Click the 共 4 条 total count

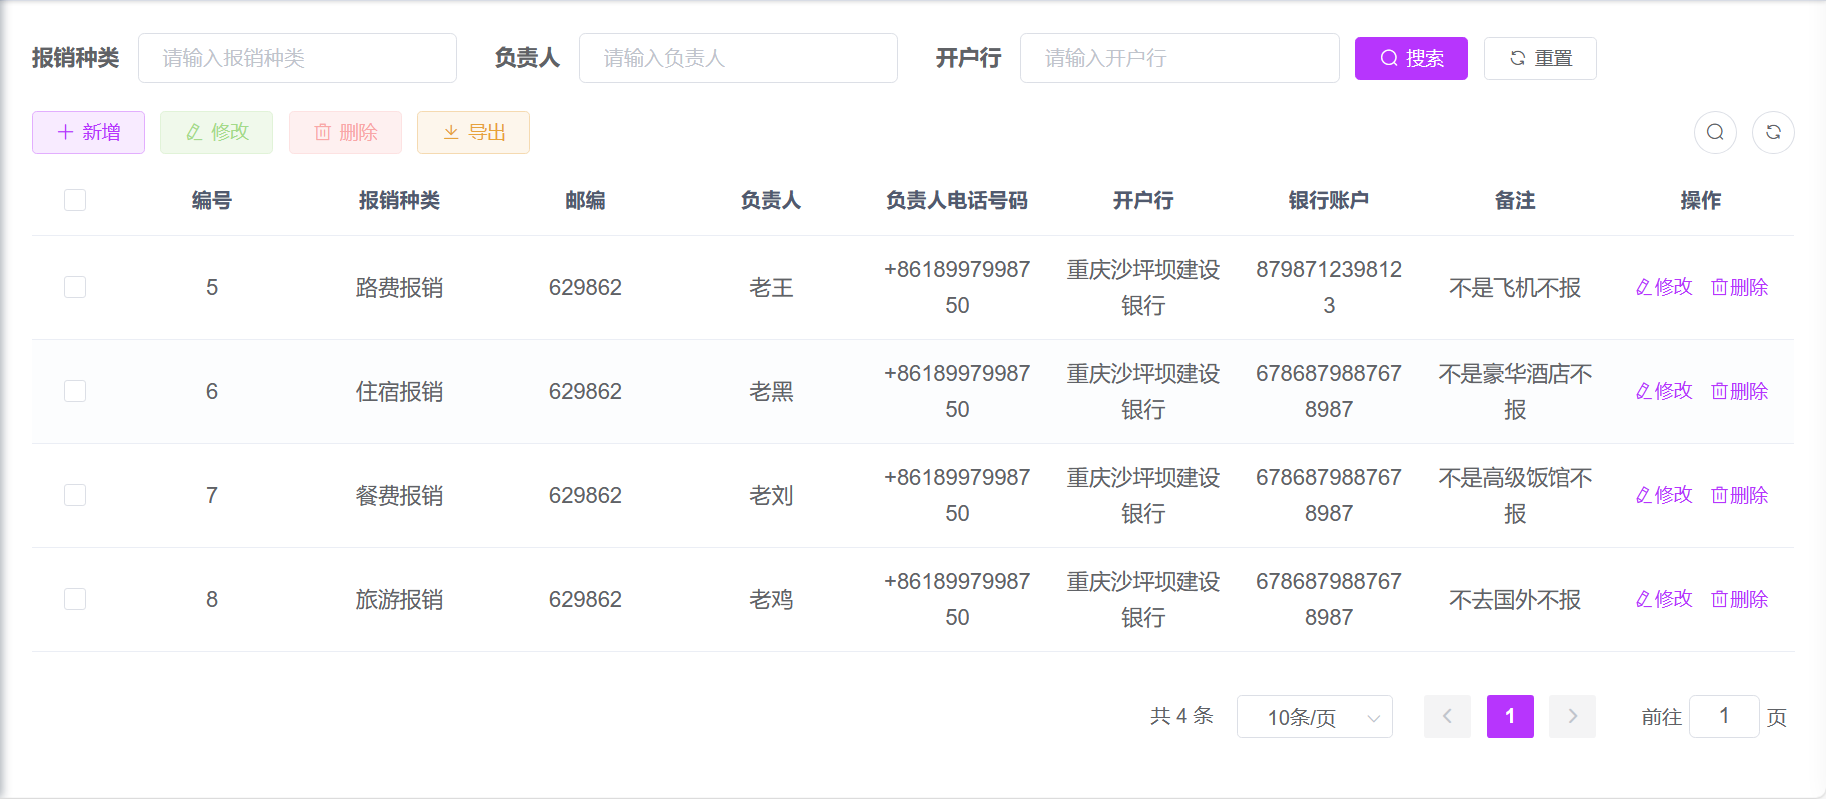pos(1181,716)
